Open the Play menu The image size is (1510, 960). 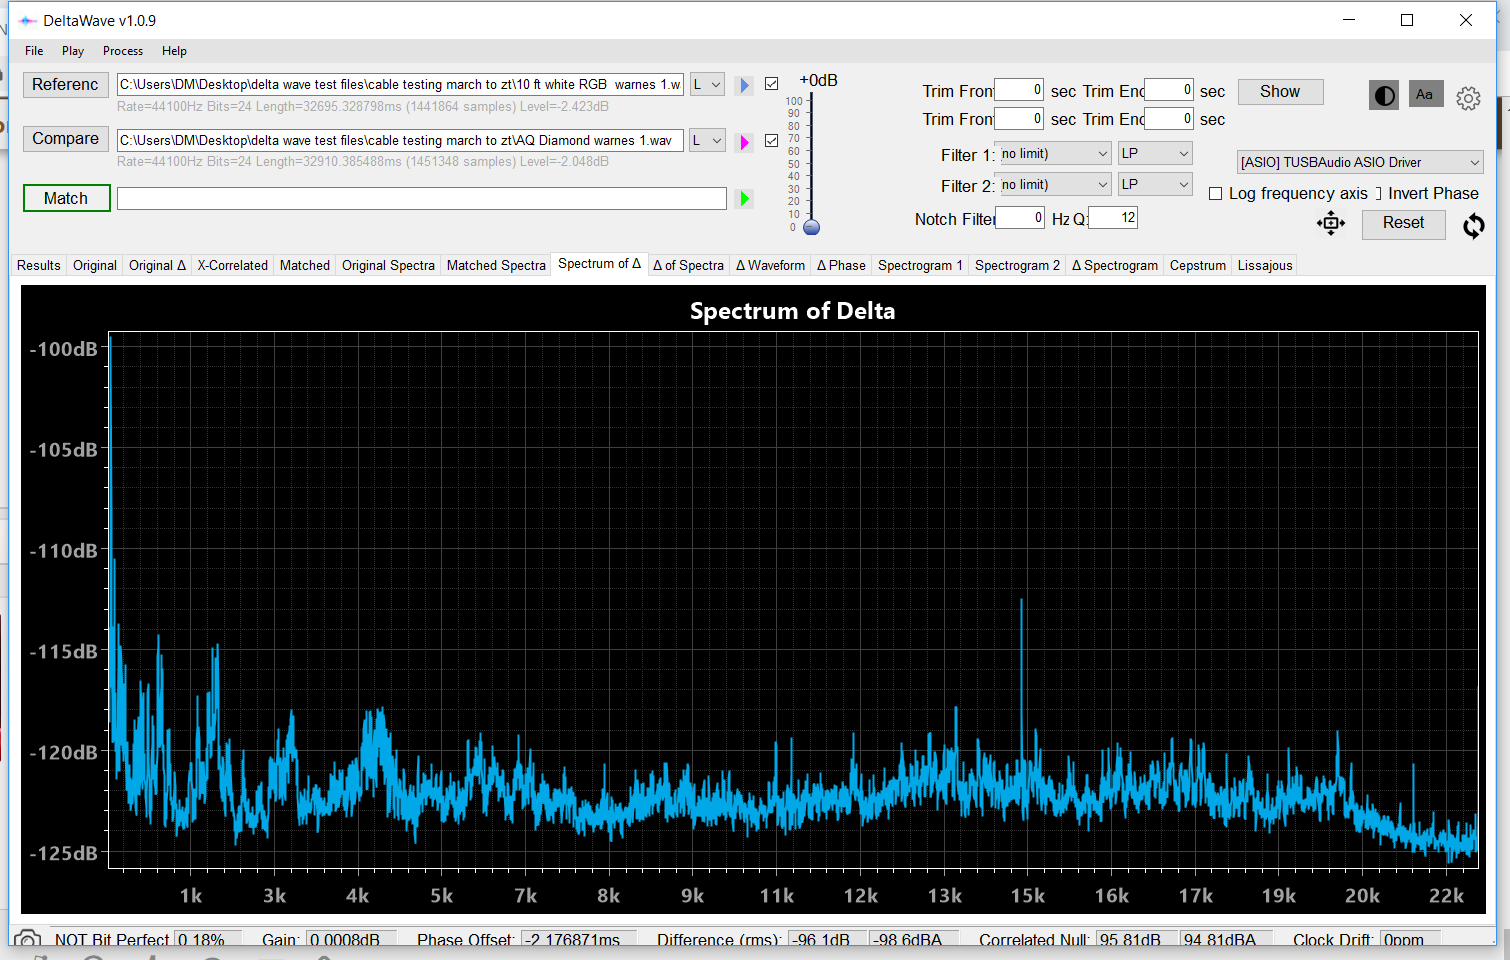(73, 51)
